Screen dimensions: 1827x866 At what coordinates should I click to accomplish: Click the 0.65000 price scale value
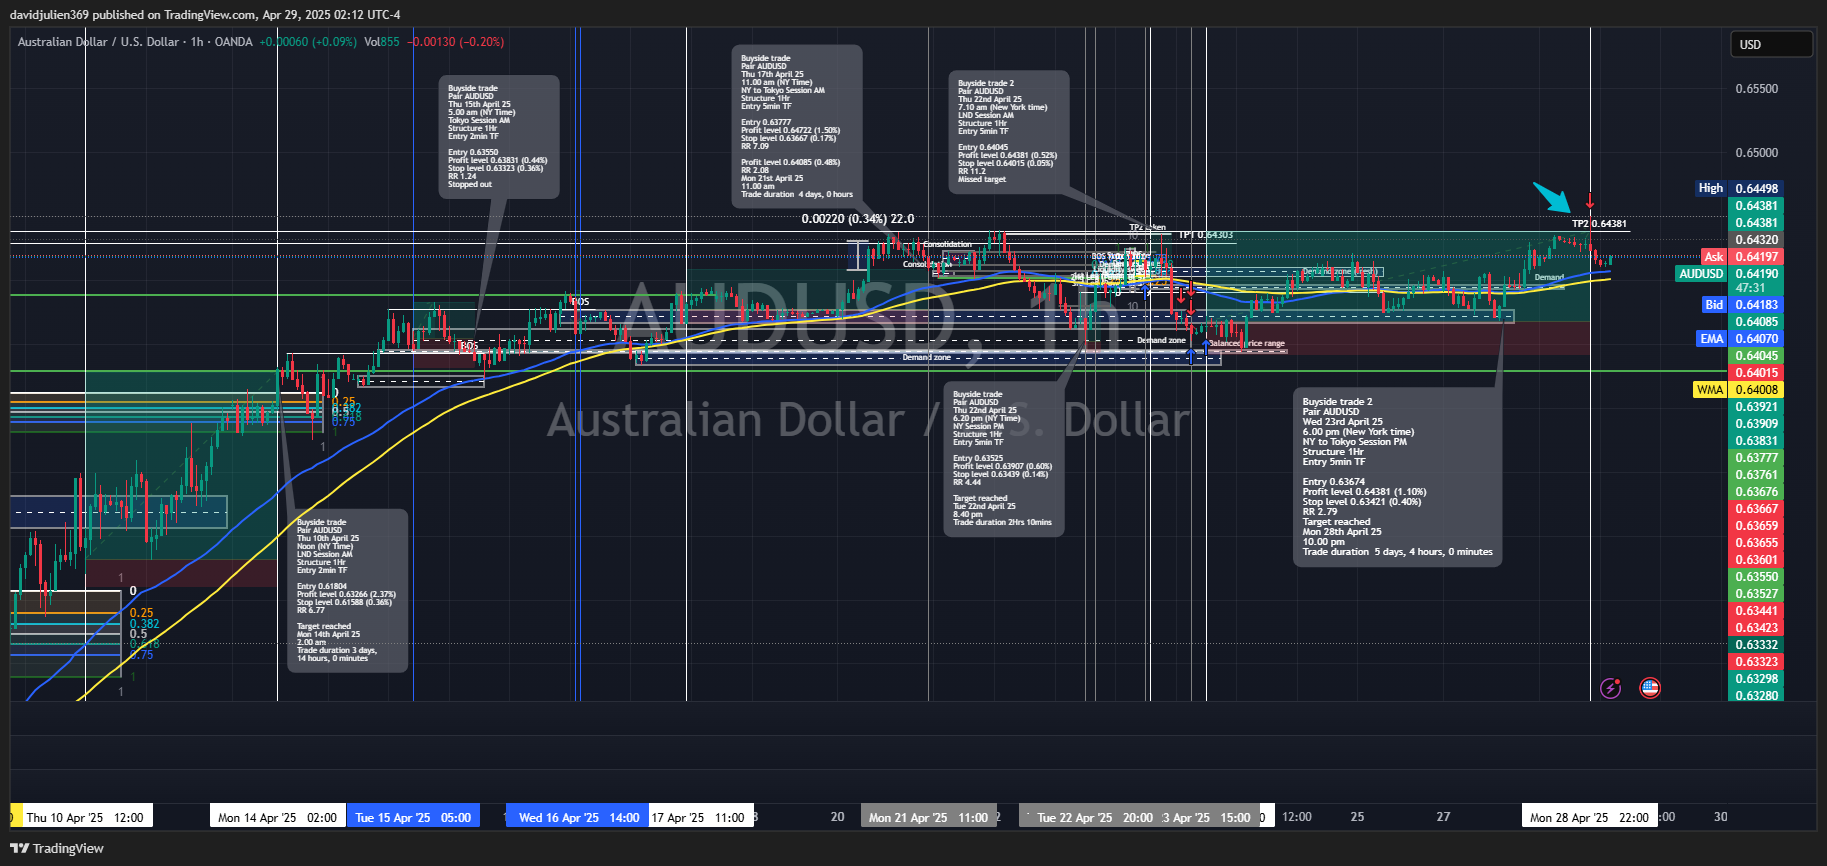click(x=1757, y=153)
